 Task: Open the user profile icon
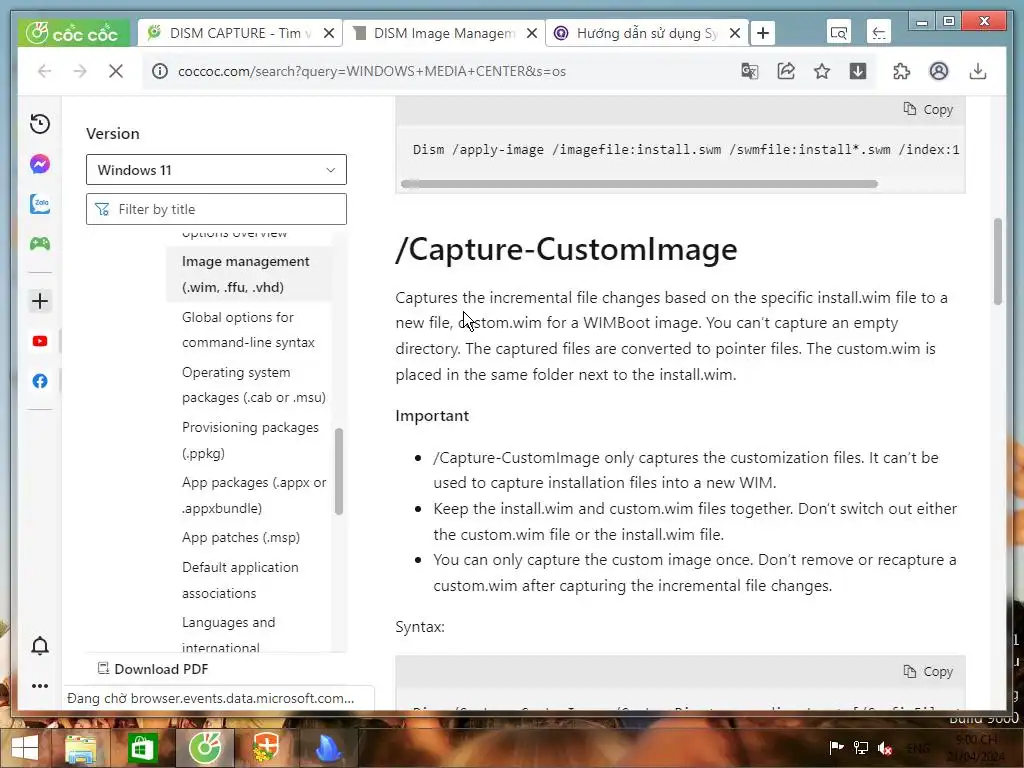pos(939,71)
